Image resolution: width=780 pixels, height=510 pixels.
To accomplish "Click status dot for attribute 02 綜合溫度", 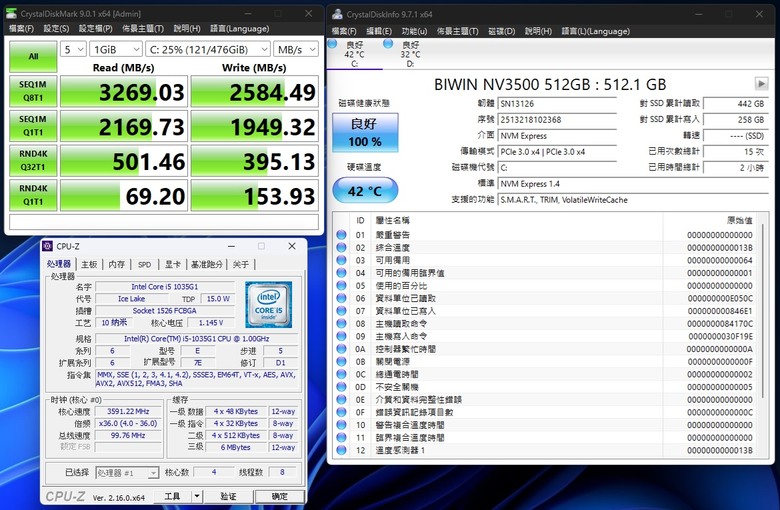I will click(x=341, y=247).
